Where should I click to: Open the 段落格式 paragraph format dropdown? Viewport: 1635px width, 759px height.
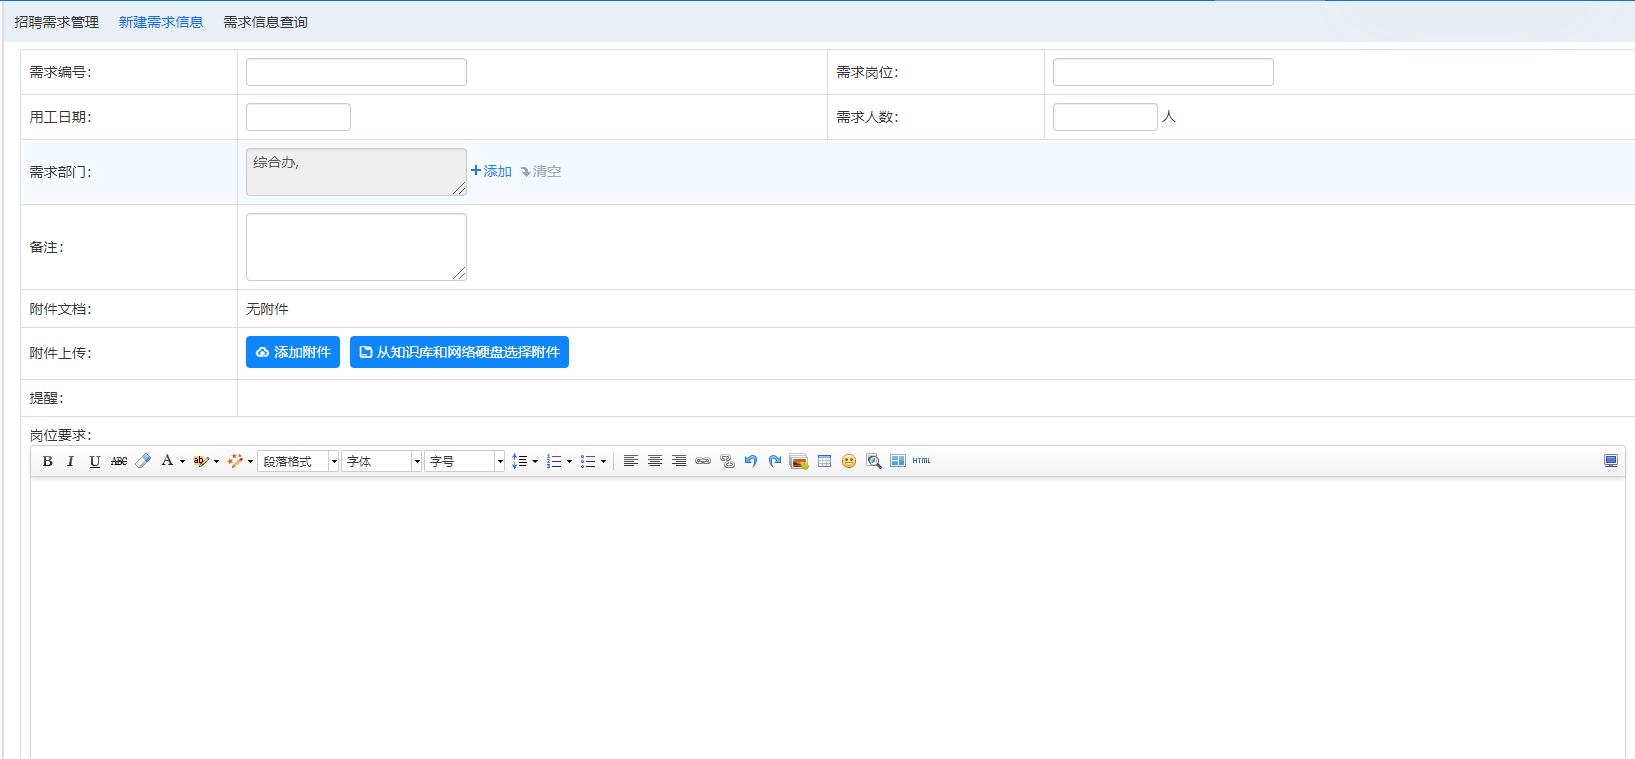[x=298, y=461]
